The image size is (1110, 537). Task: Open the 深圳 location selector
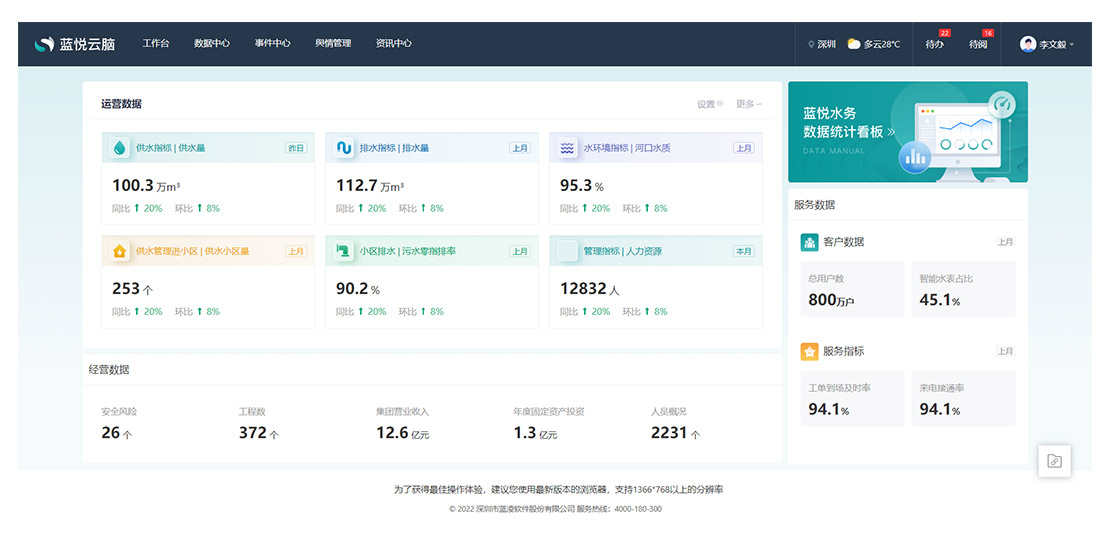(822, 44)
